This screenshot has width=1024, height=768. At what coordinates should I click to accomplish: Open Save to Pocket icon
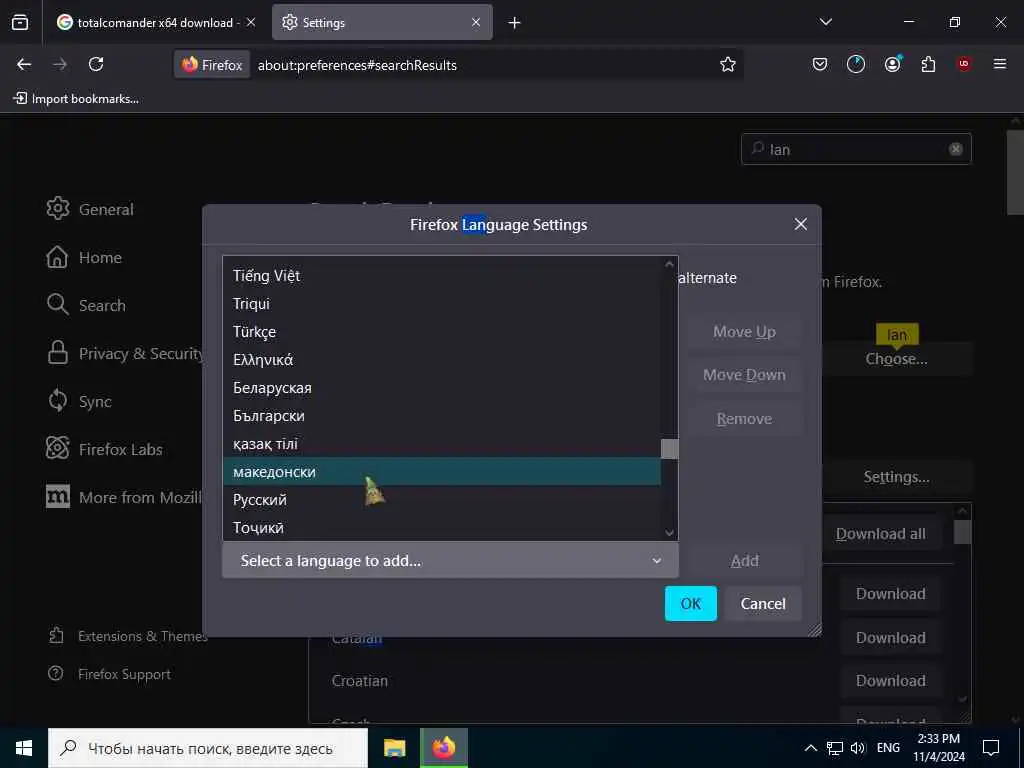coord(820,64)
